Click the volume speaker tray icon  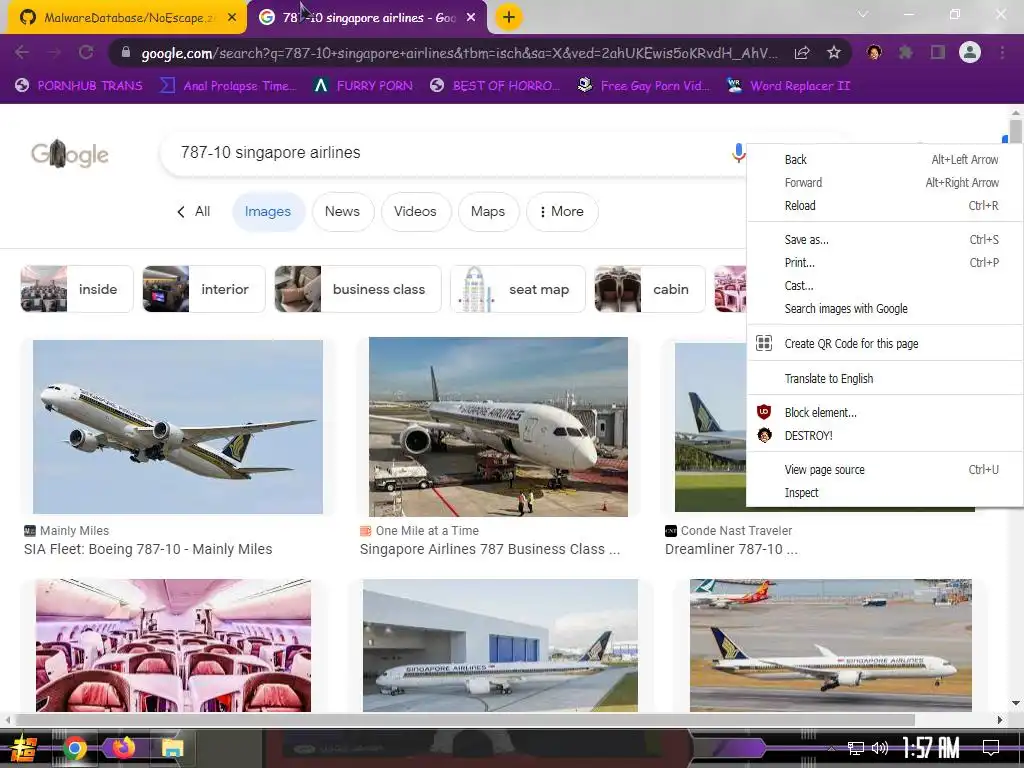coord(880,748)
